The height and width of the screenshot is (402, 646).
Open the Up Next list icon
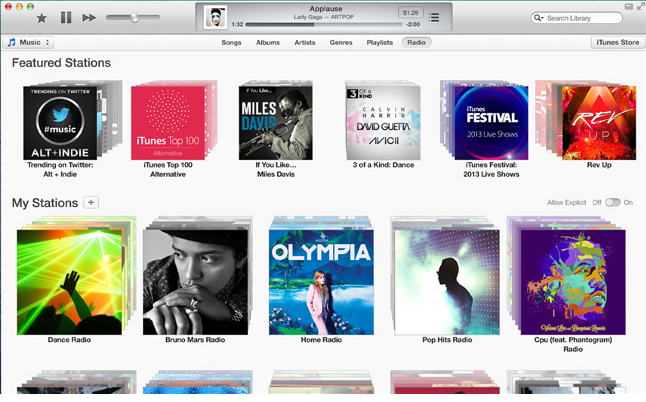(x=434, y=18)
